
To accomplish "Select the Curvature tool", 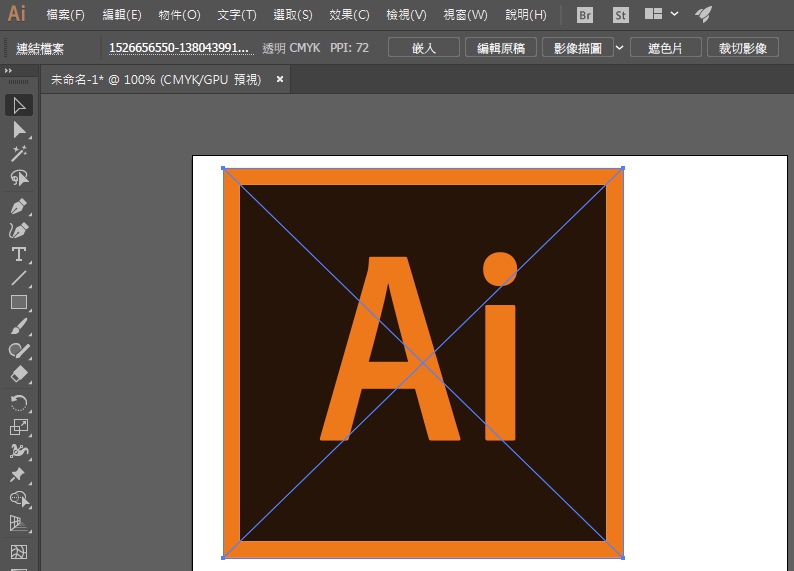I will point(19,230).
